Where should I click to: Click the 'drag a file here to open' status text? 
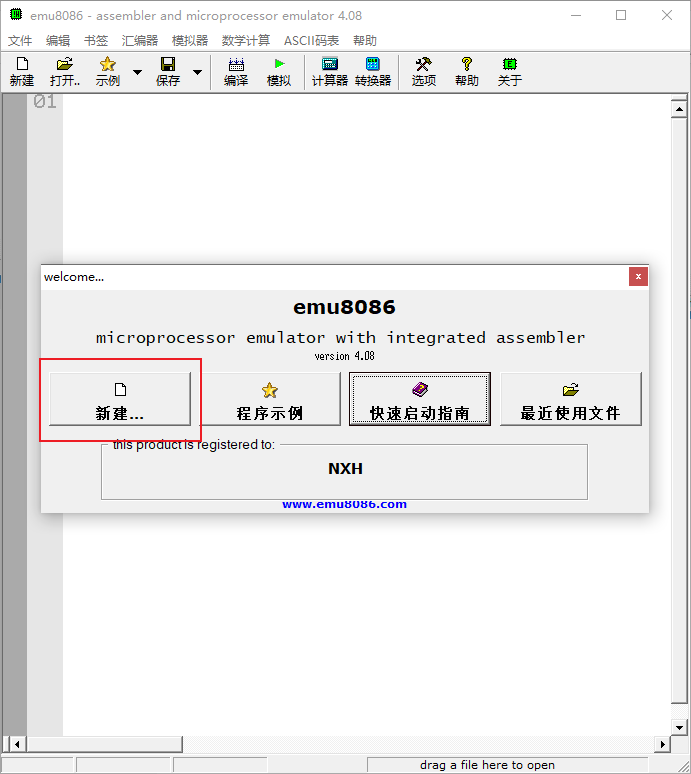pos(487,765)
